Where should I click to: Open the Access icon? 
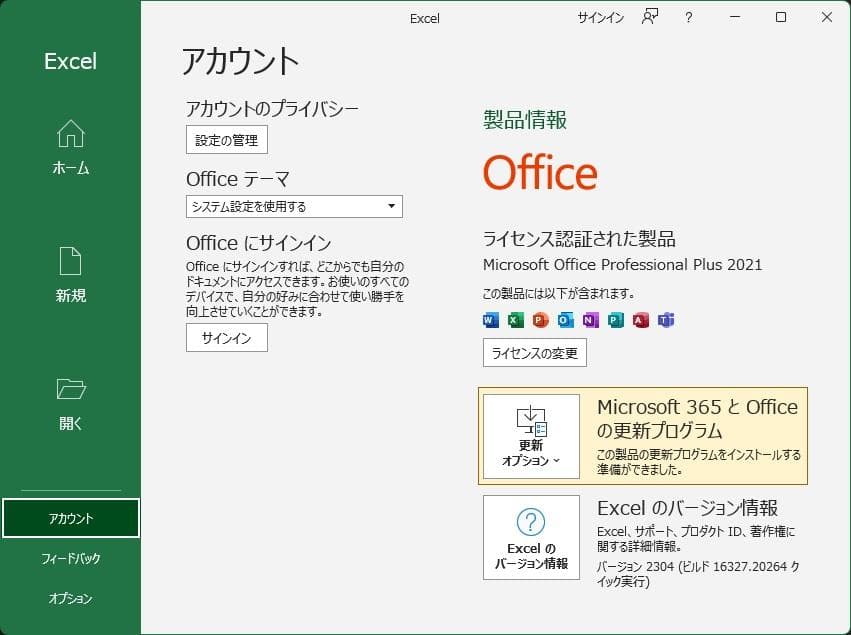642,320
